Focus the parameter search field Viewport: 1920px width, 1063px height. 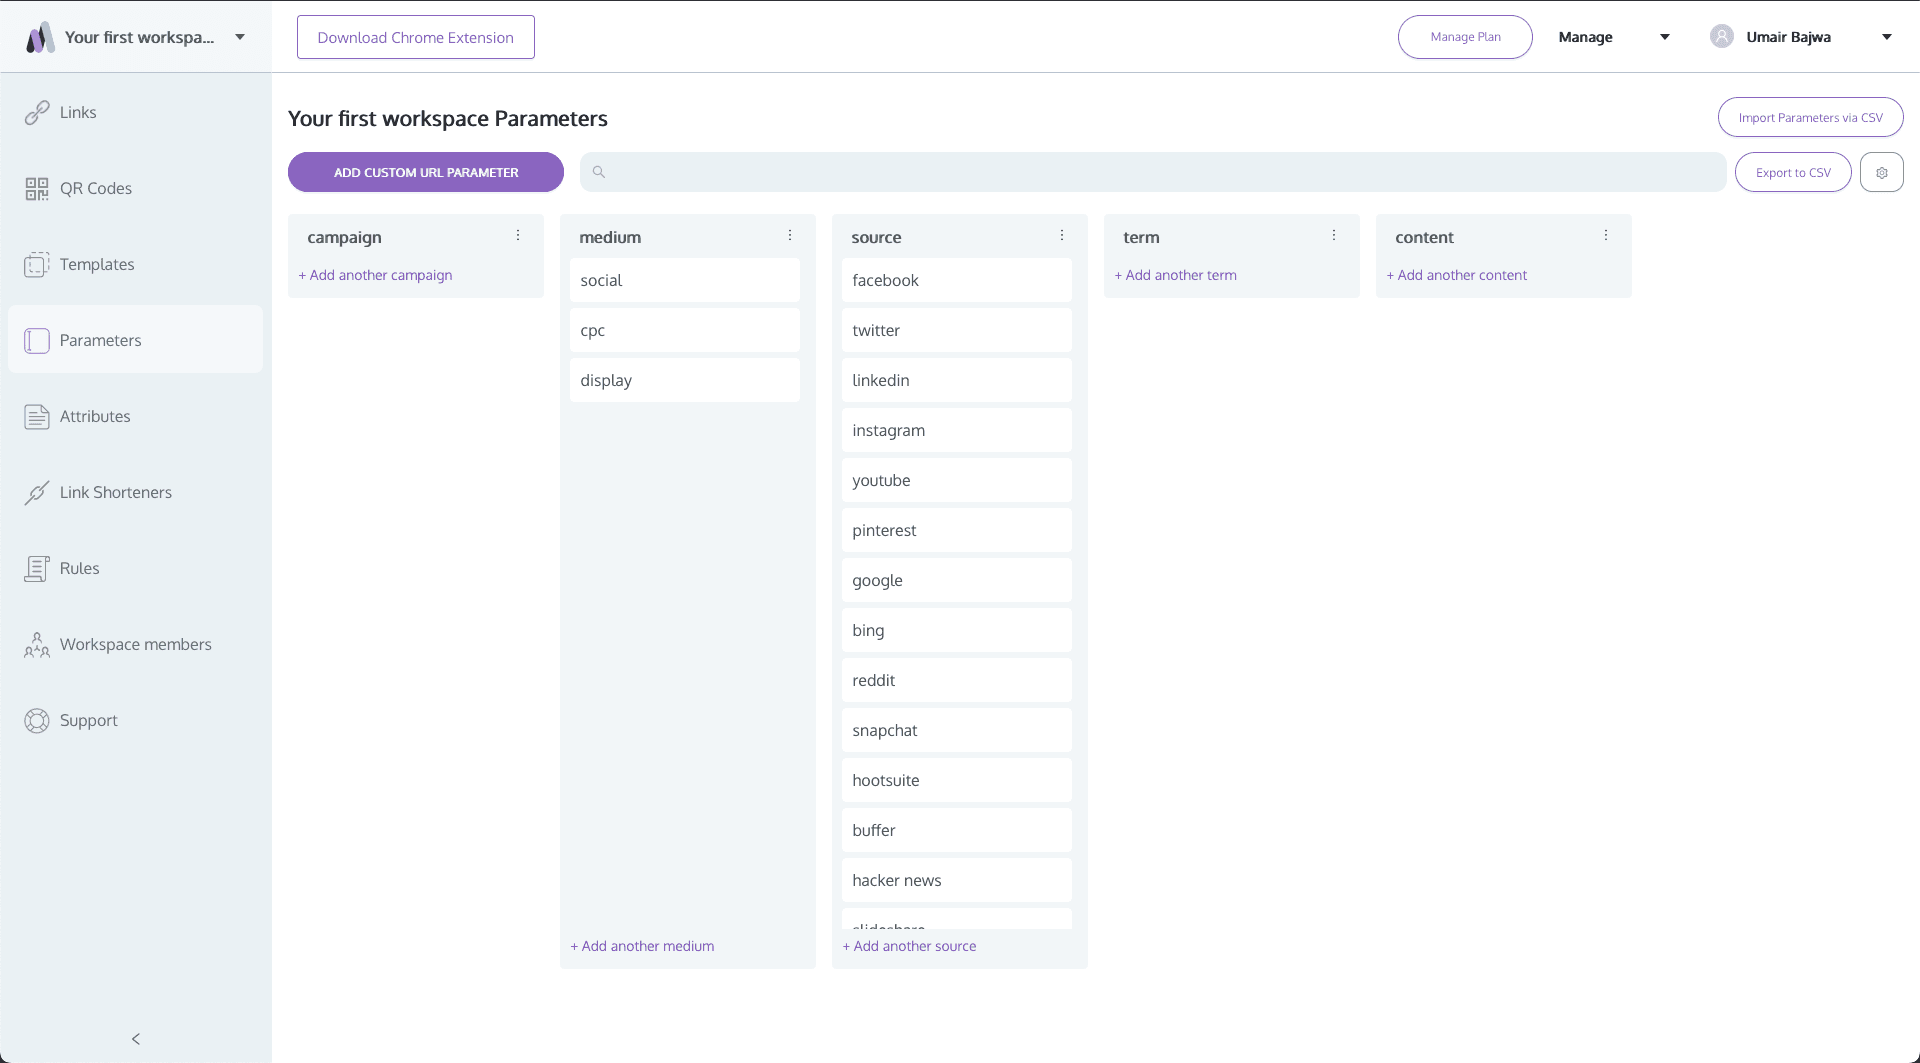pyautogui.click(x=1153, y=172)
